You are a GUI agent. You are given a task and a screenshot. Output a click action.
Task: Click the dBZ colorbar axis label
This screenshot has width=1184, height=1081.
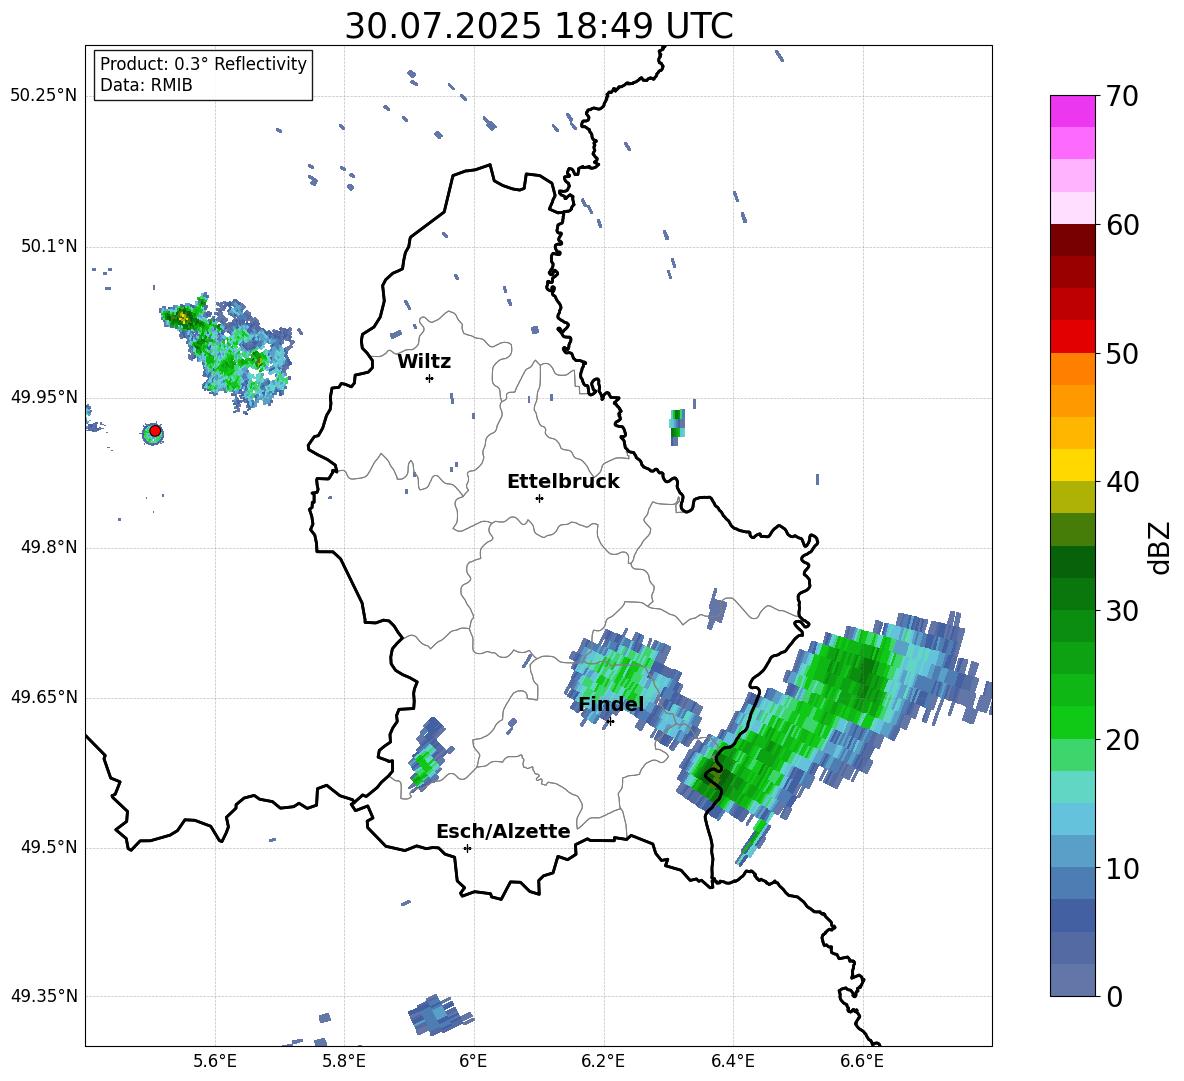click(1161, 547)
